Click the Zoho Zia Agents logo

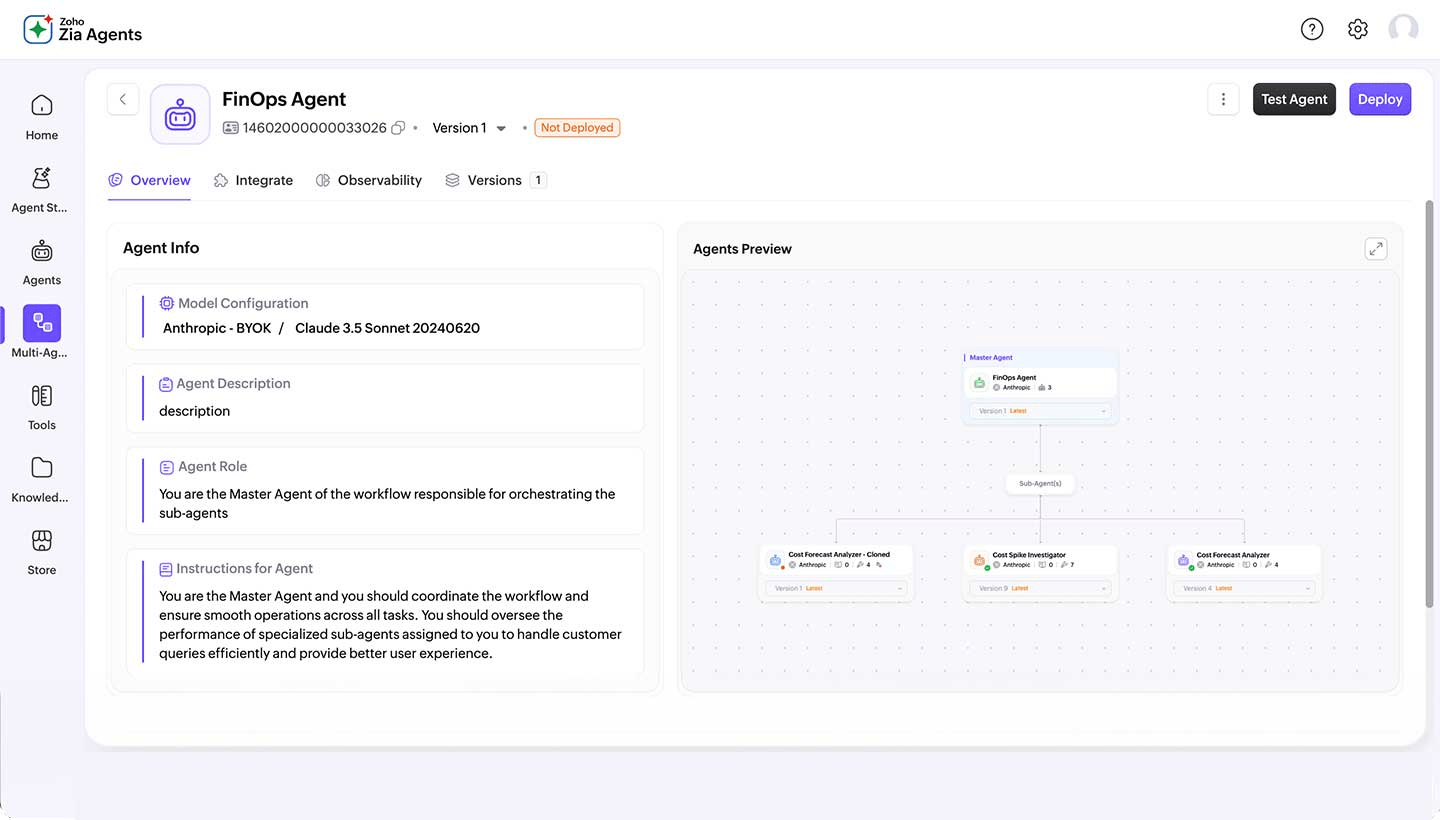(x=83, y=29)
